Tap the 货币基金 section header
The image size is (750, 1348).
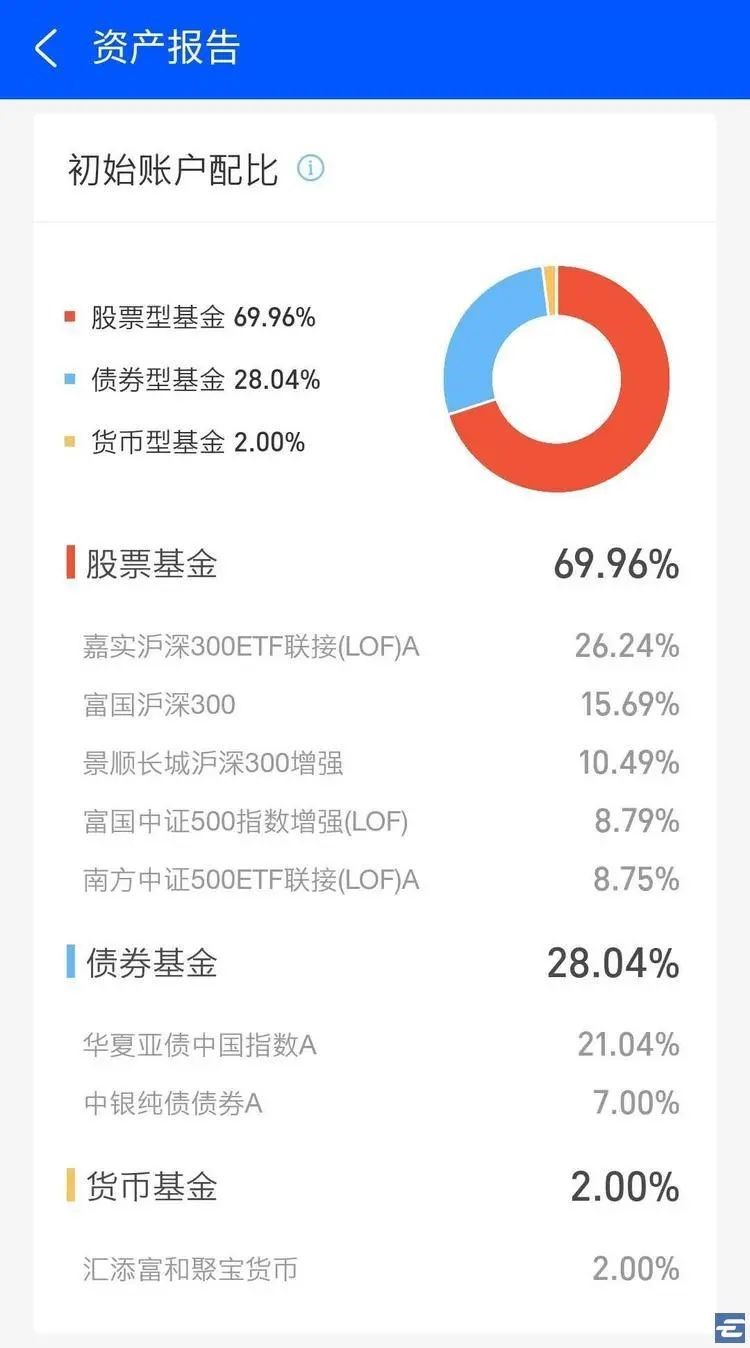pyautogui.click(x=151, y=1187)
